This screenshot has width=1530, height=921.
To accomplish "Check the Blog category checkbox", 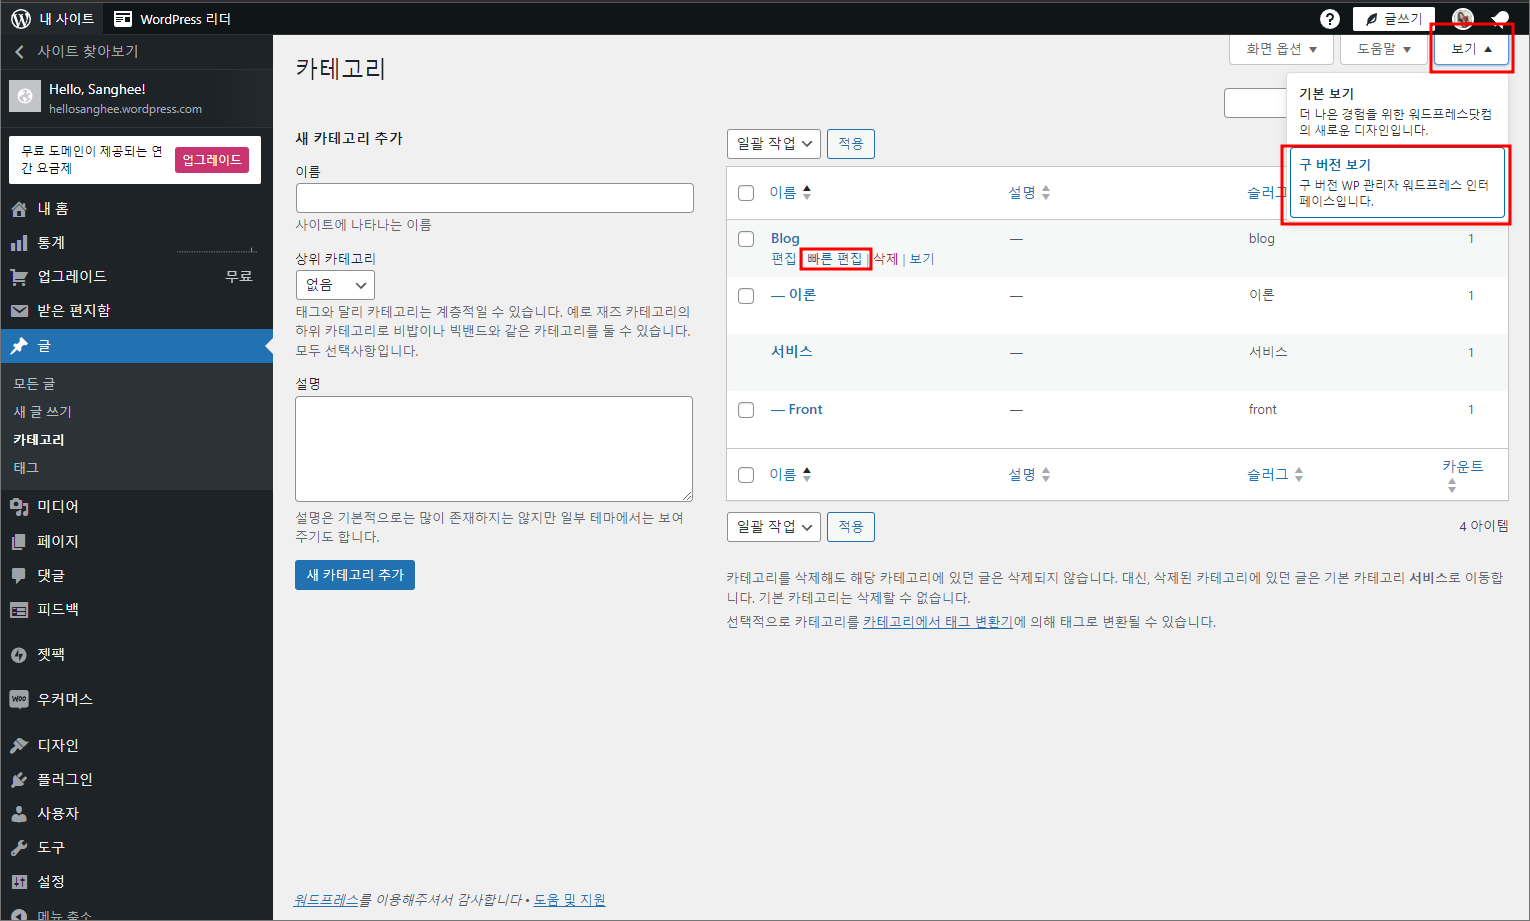I will coord(746,239).
